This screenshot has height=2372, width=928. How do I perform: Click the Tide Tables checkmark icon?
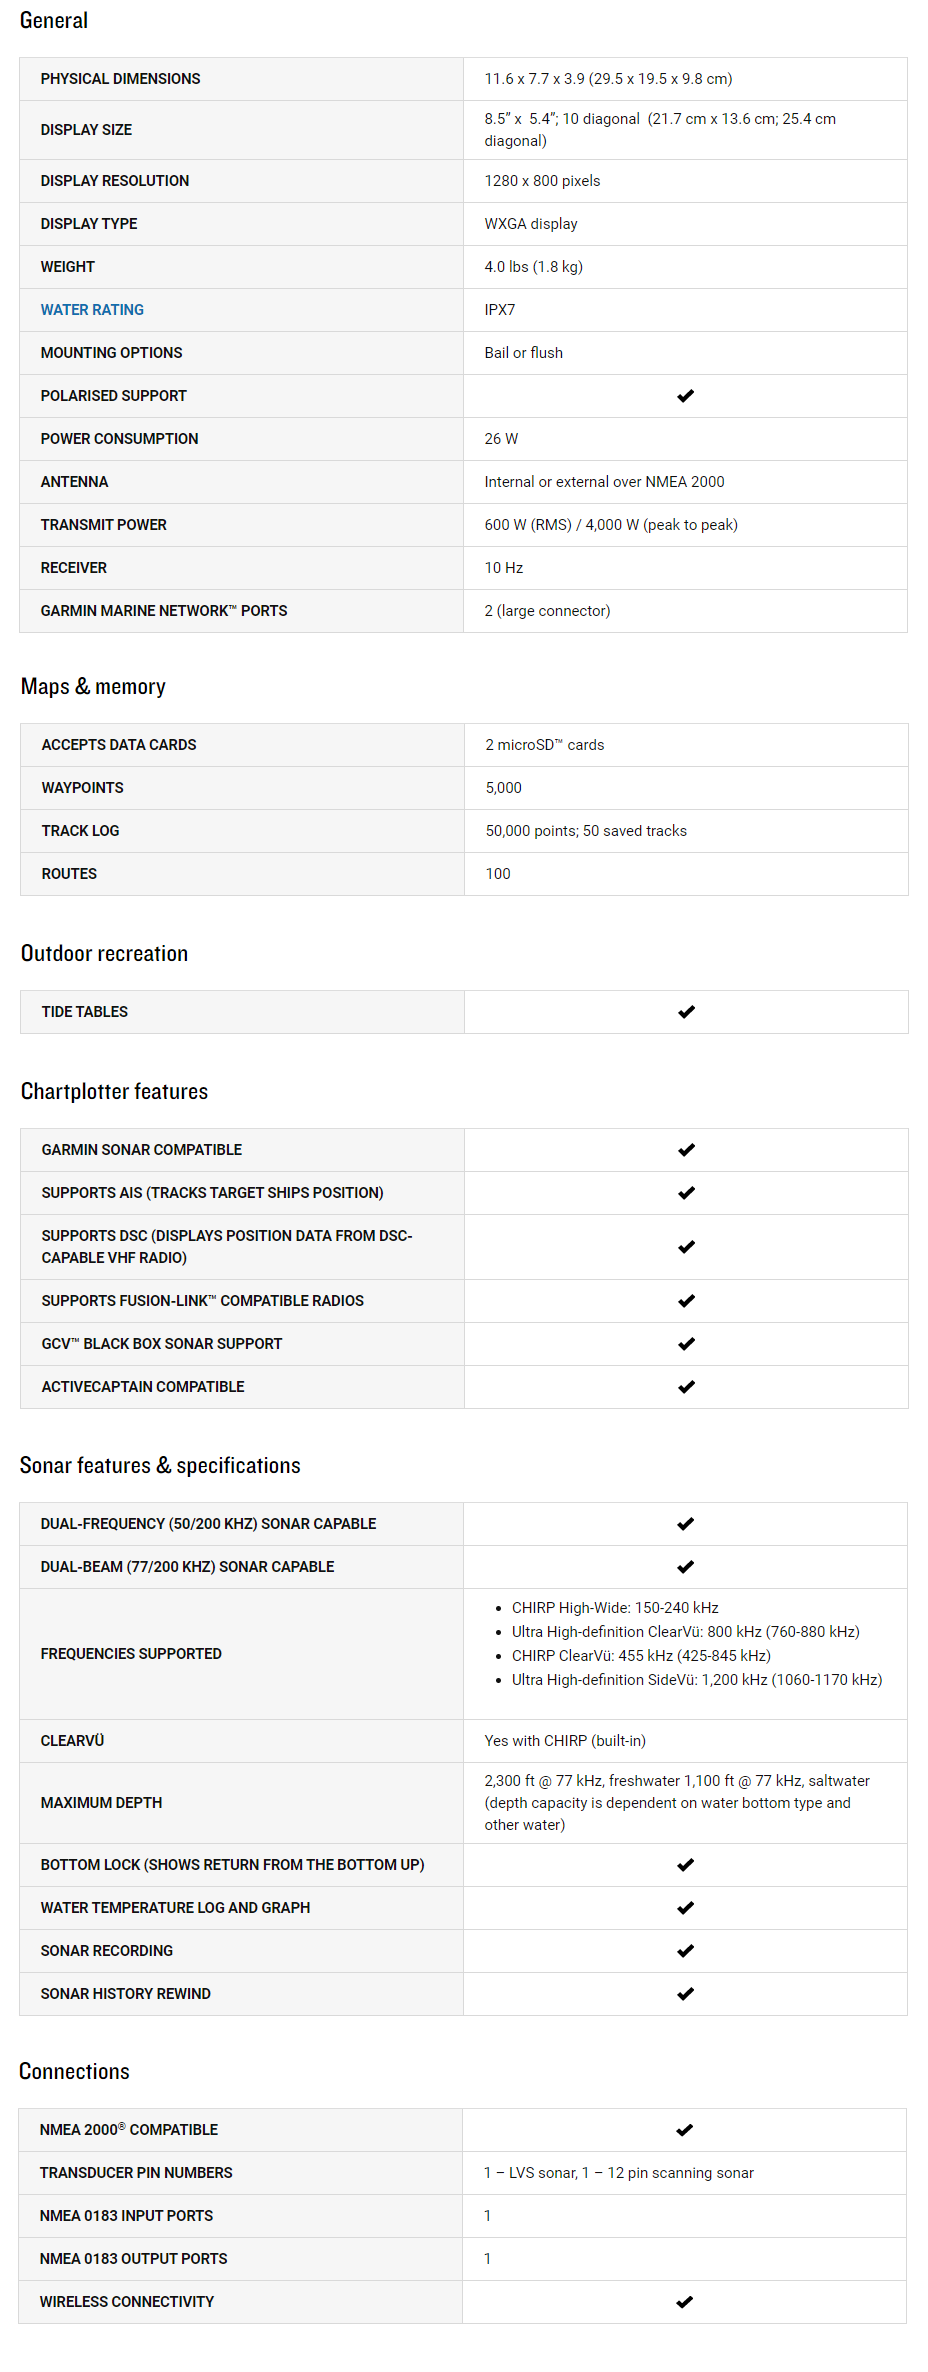tap(686, 1012)
